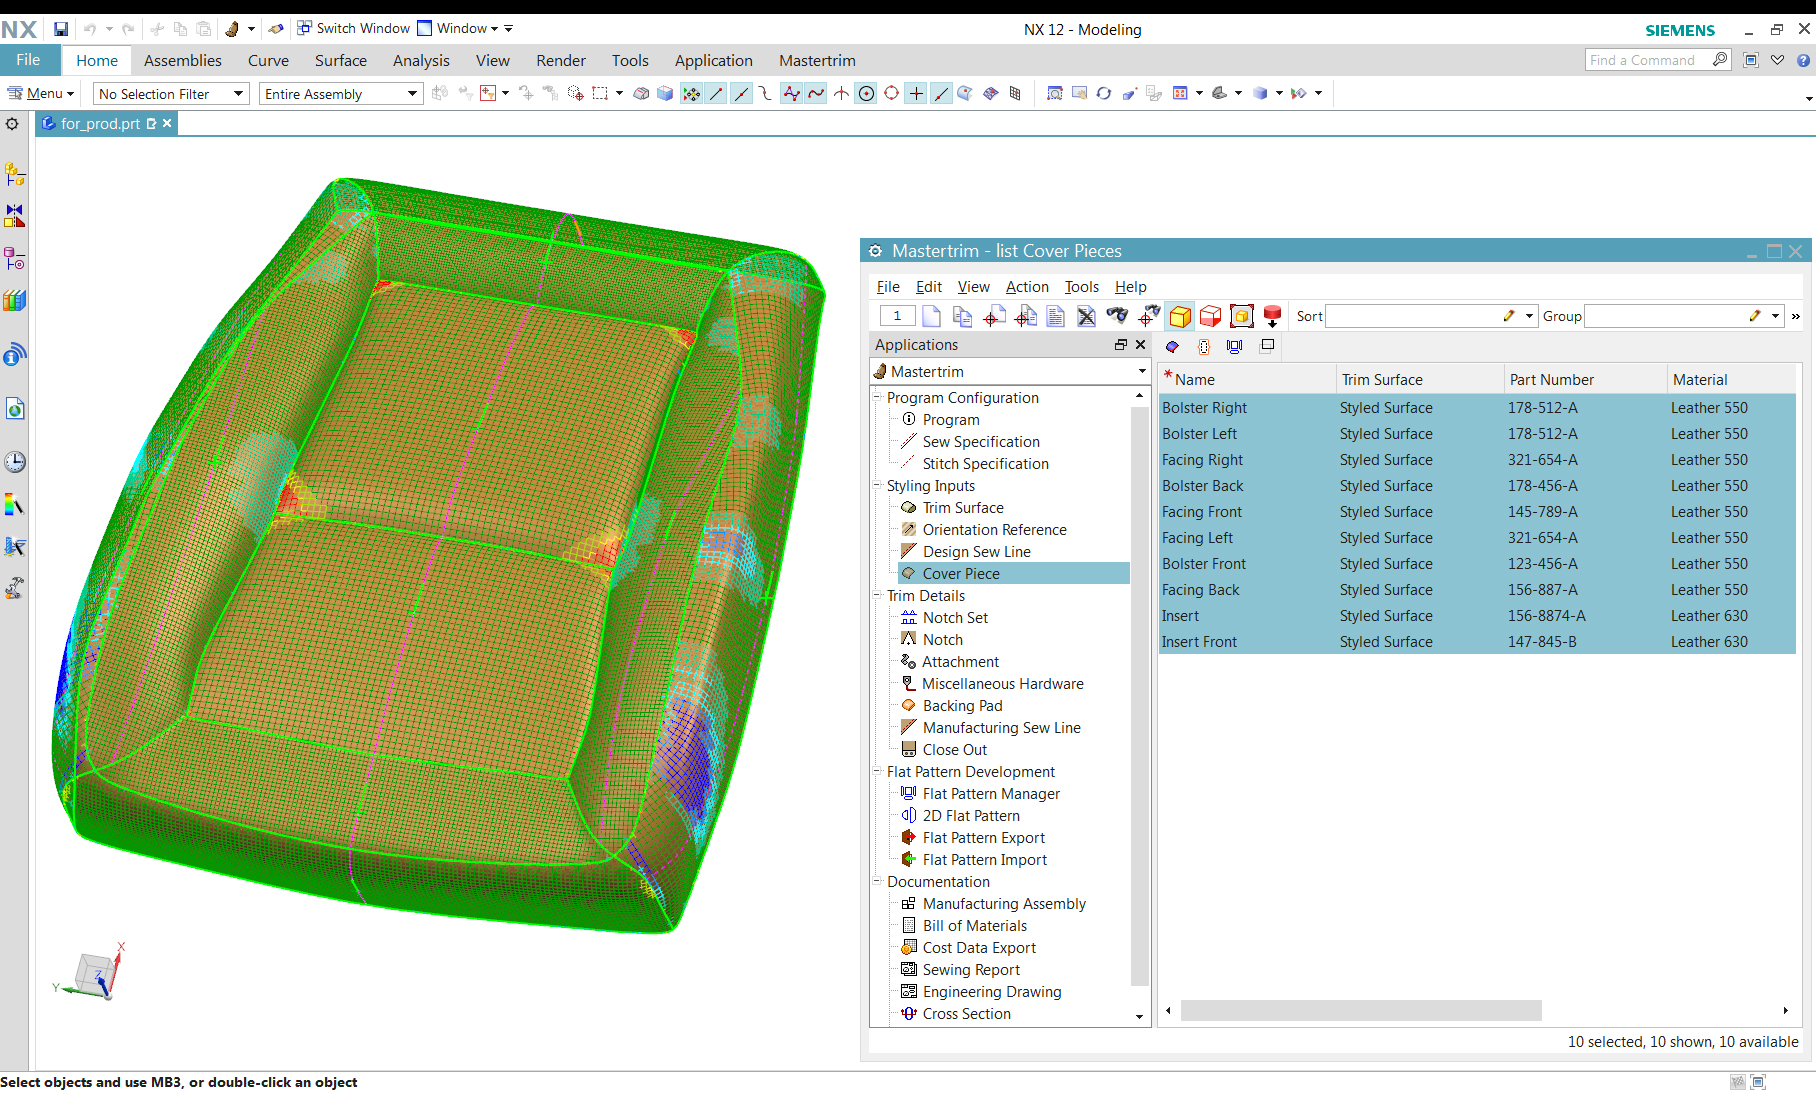
Task: Toggle the Enable Snap Point button
Action: tap(691, 93)
